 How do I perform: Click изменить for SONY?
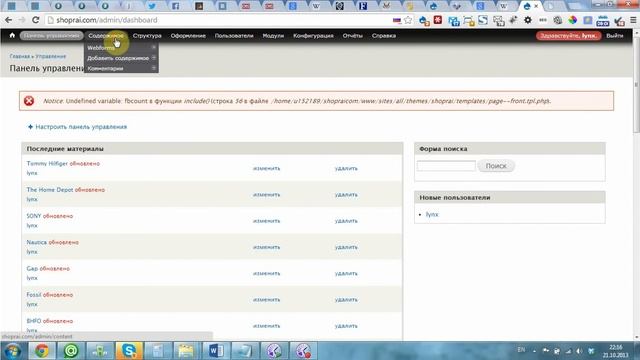point(266,221)
